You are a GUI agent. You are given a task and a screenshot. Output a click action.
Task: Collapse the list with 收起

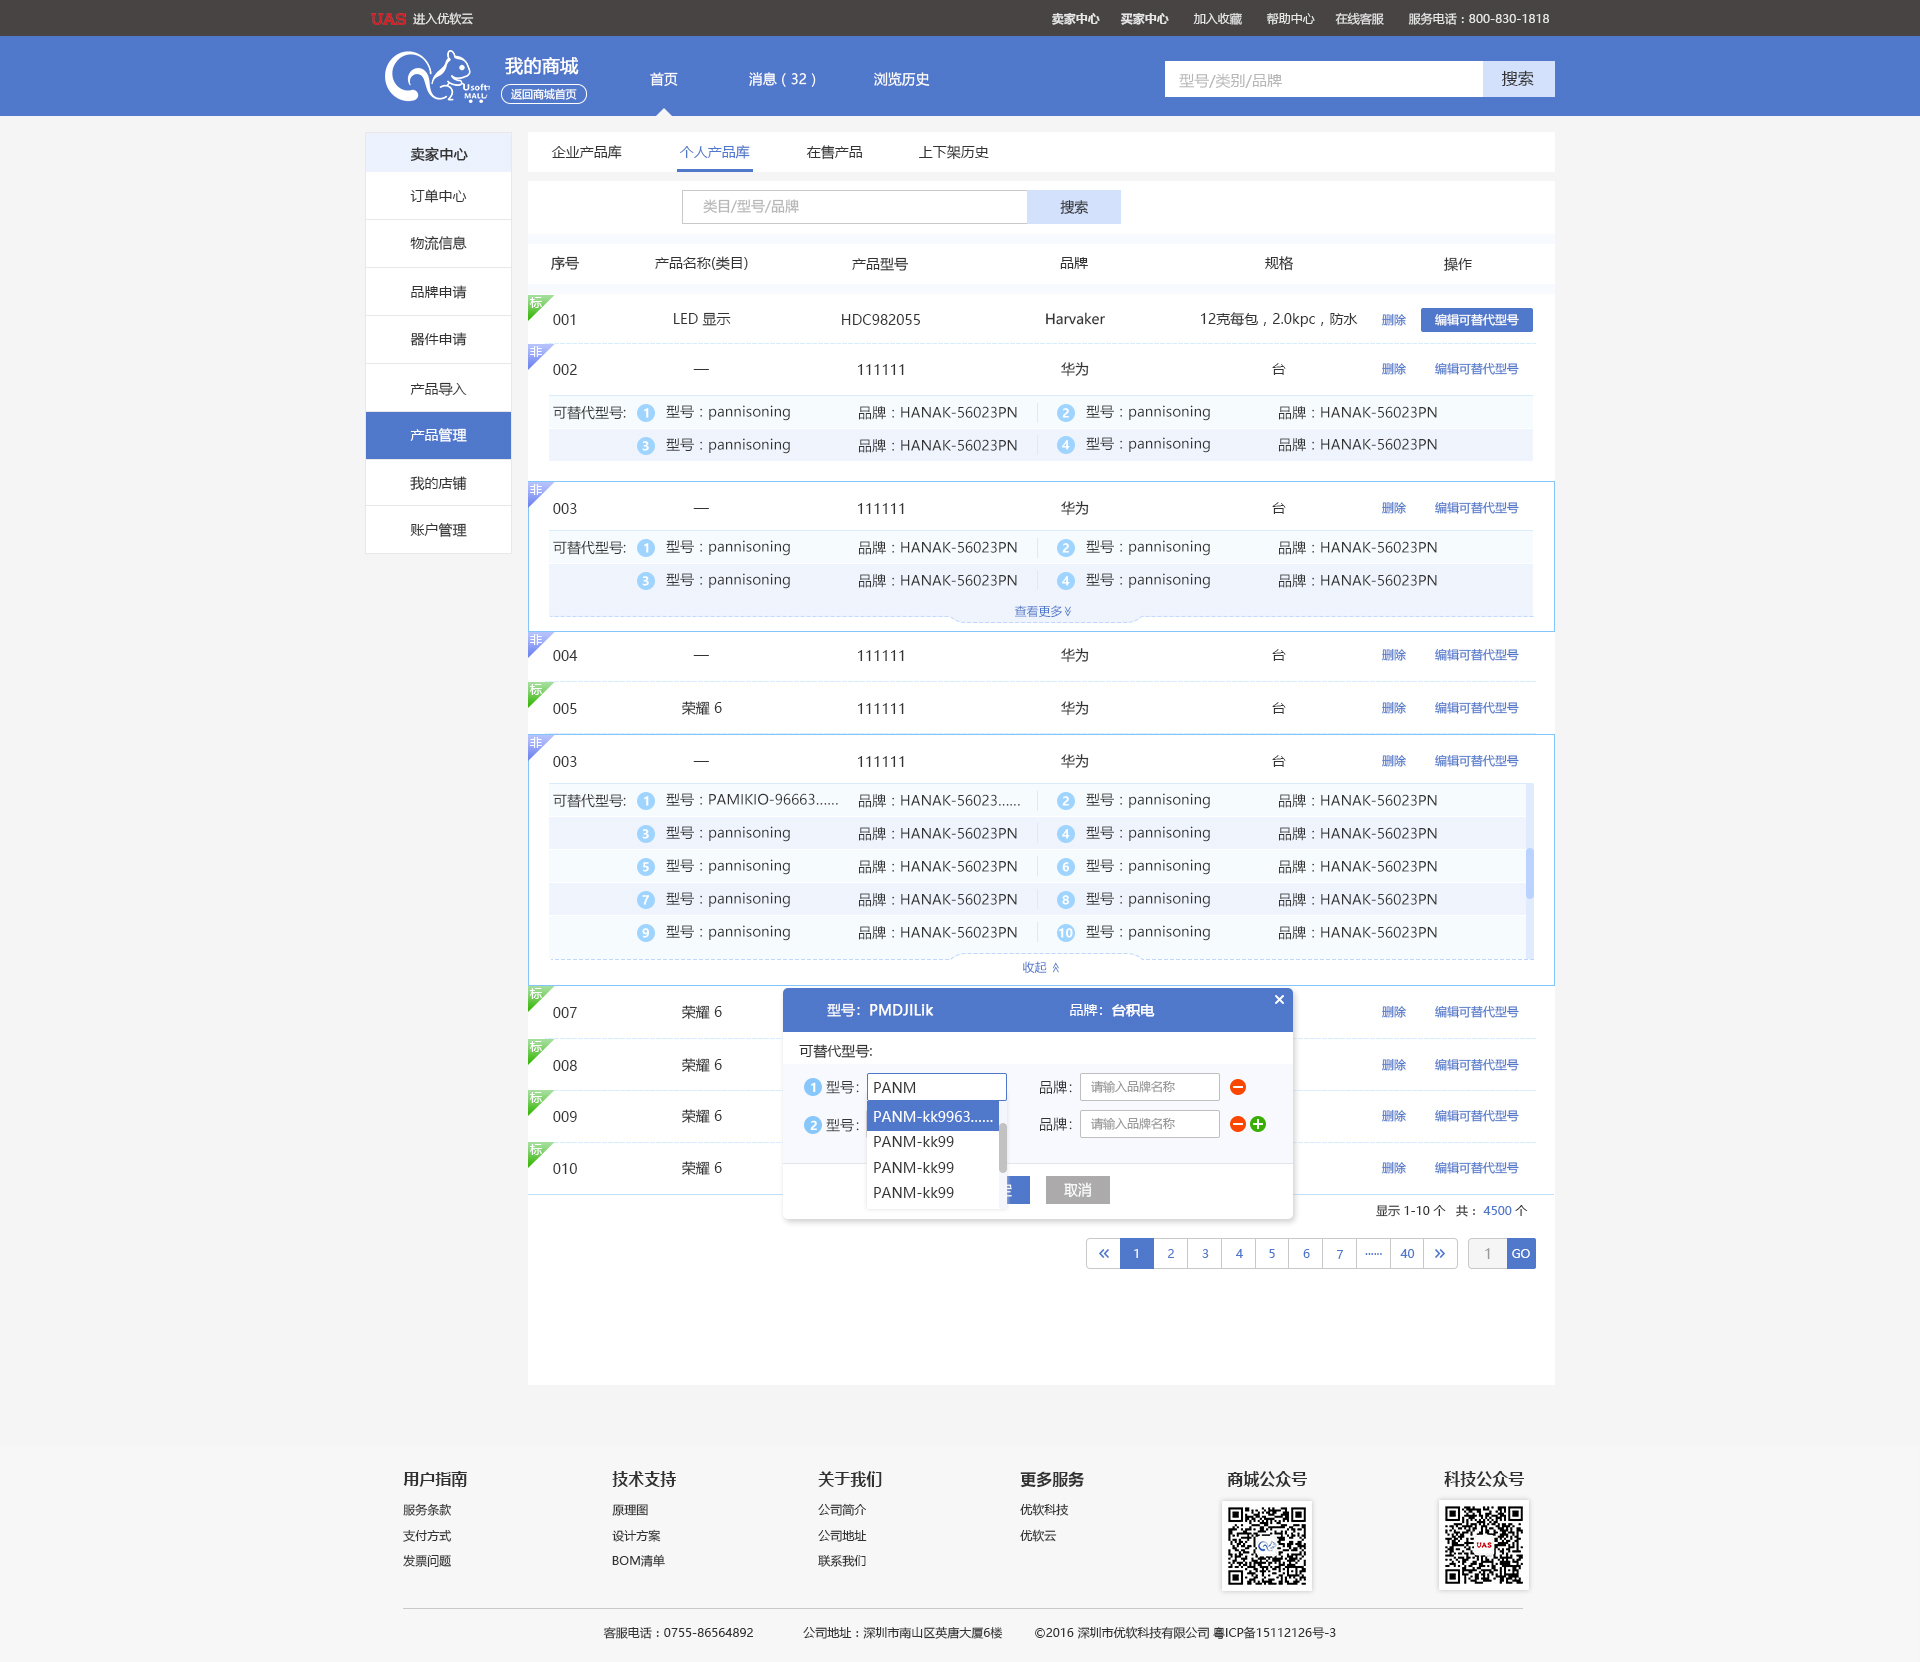[1040, 967]
